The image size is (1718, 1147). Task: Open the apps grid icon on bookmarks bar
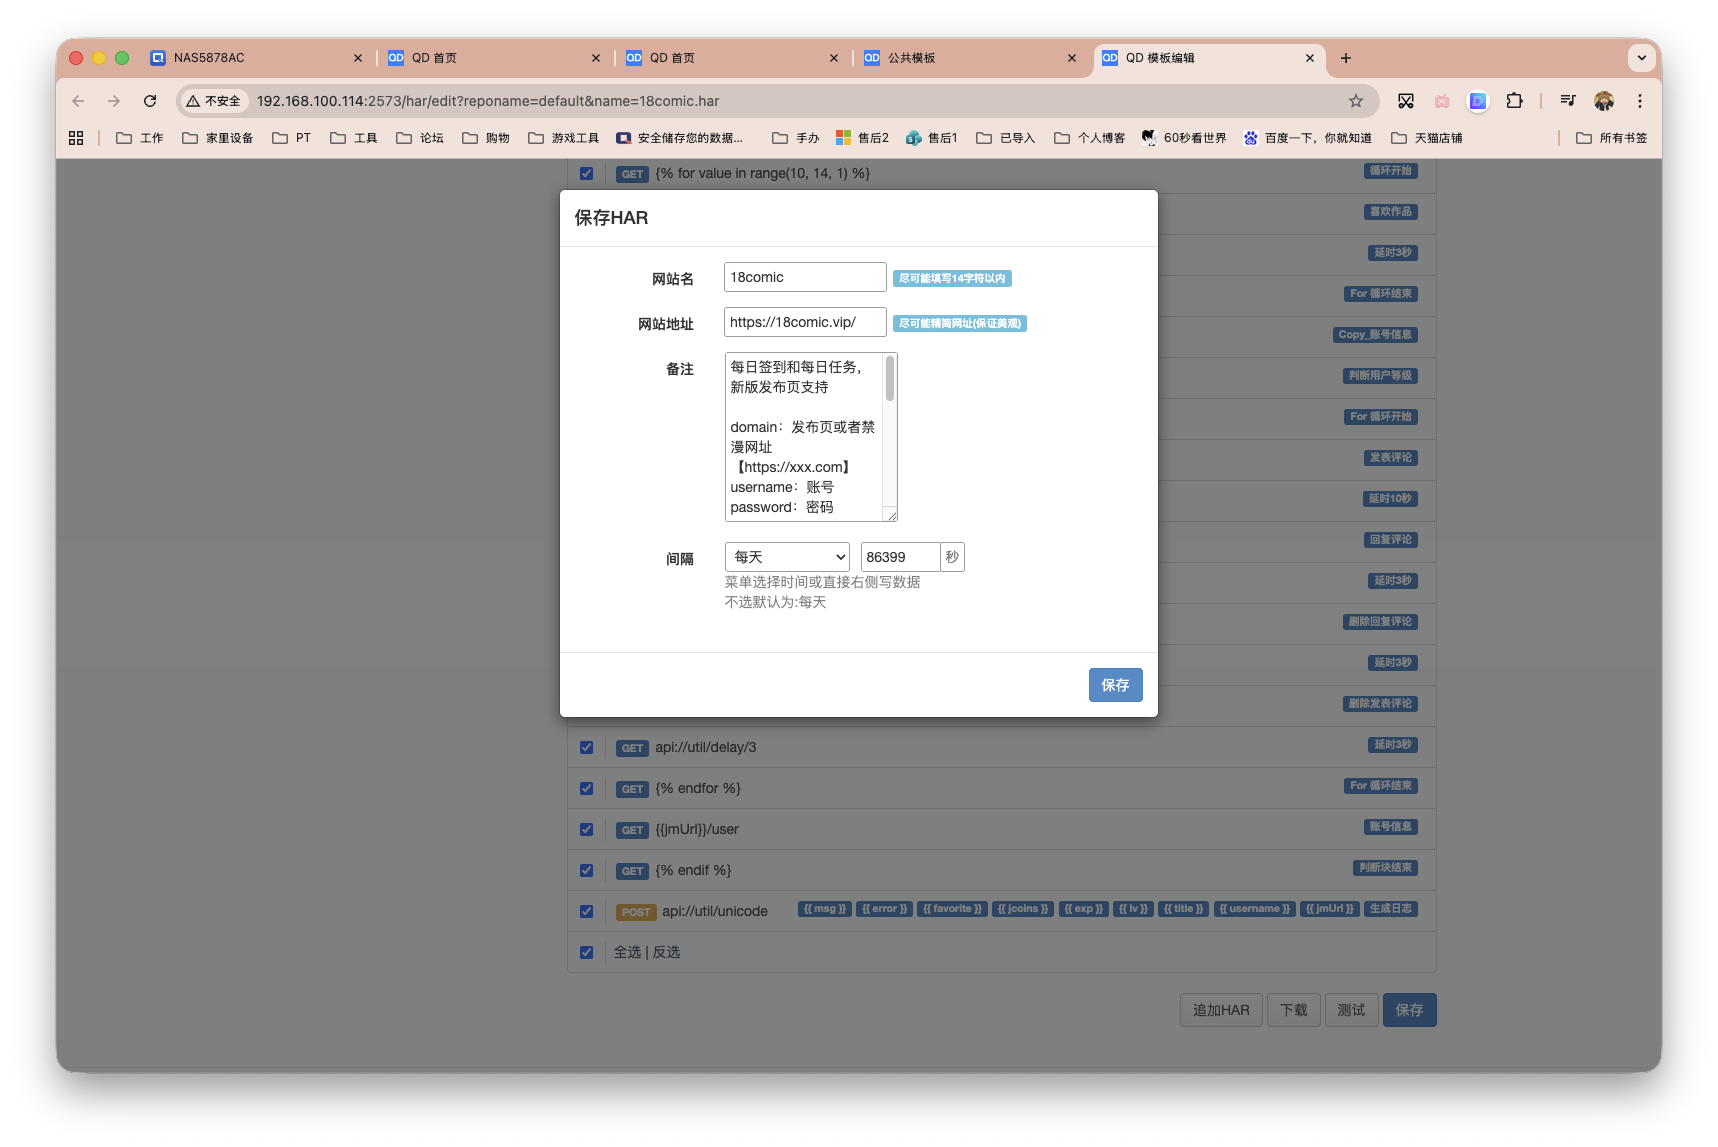[x=76, y=137]
